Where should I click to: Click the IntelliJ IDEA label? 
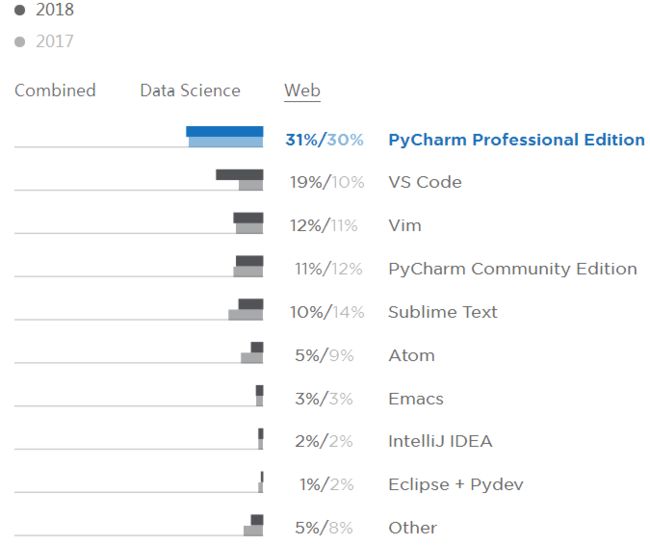440,441
